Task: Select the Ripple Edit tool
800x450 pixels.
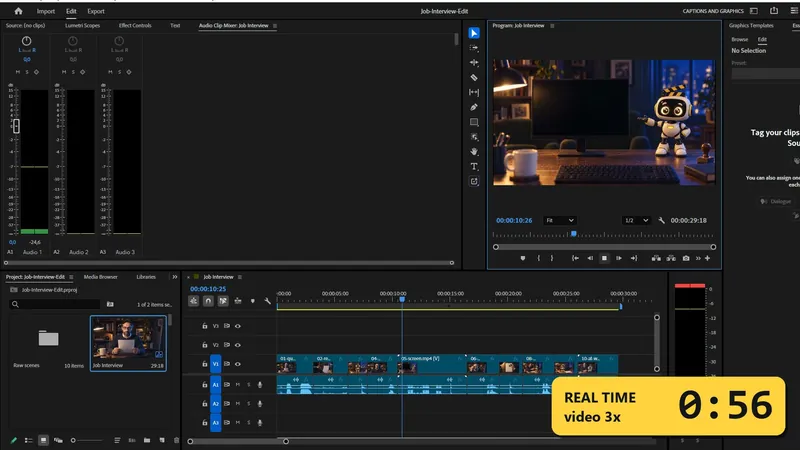Action: (x=474, y=63)
